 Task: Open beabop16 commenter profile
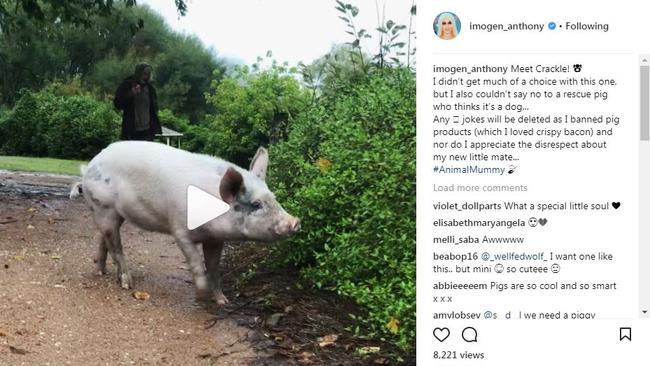[455, 257]
